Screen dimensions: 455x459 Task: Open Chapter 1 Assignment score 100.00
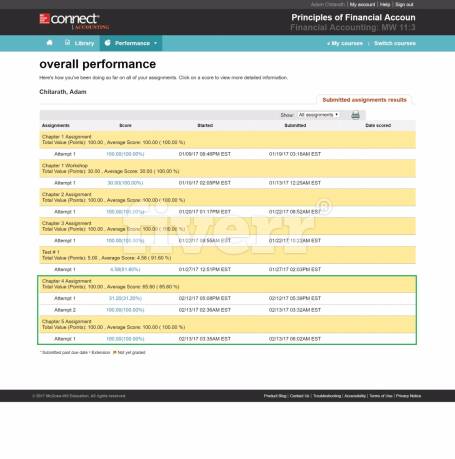(x=125, y=154)
